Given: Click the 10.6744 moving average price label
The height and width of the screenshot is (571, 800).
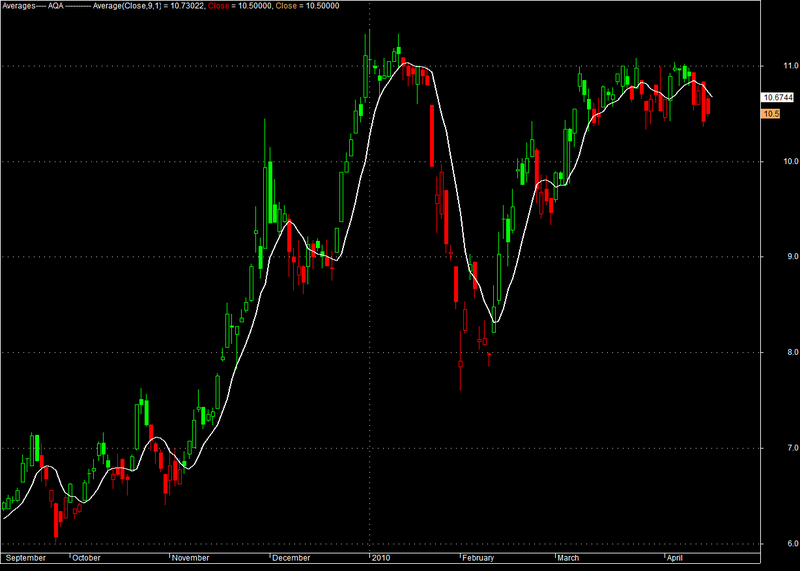Looking at the screenshot, I should [778, 97].
